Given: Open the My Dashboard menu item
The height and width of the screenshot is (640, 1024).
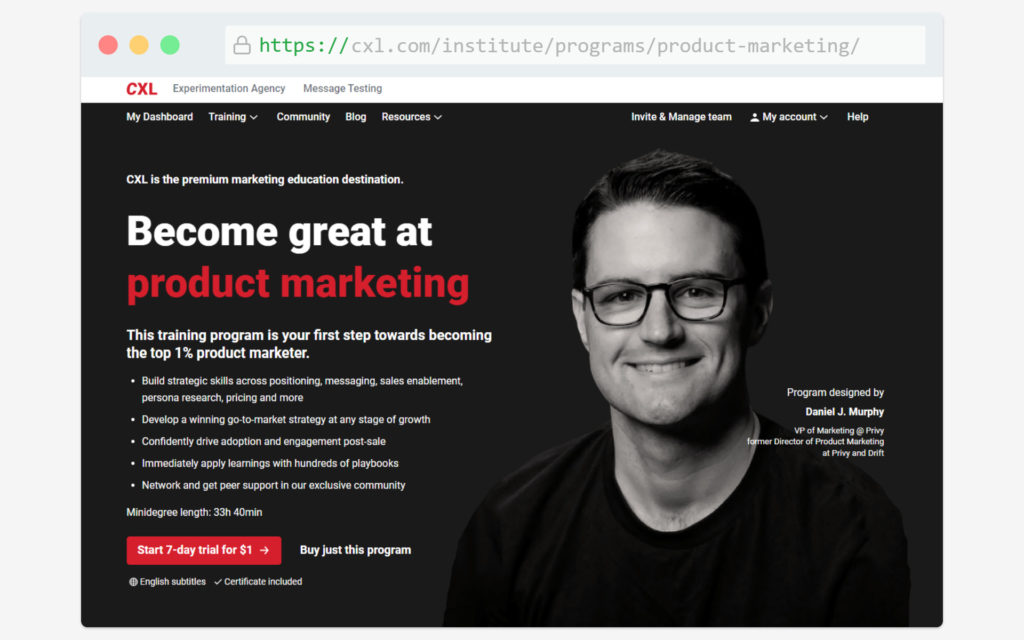Looking at the screenshot, I should [x=159, y=117].
